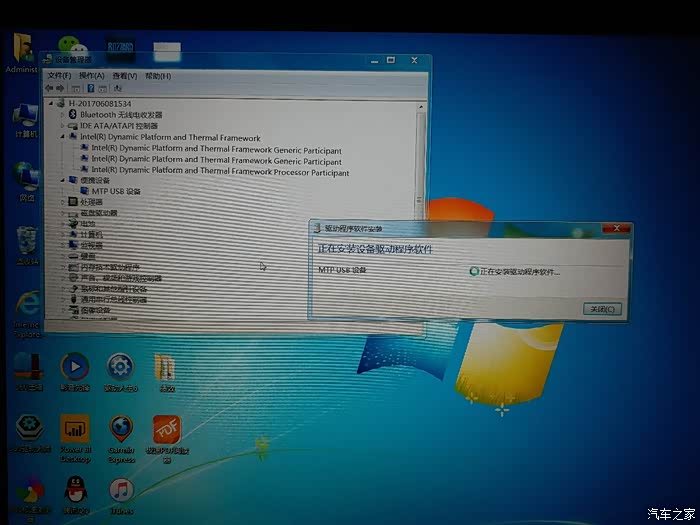This screenshot has width=700, height=525.
Task: Expand the IDE ATA/ATAPI 控制器 node
Action: point(62,126)
